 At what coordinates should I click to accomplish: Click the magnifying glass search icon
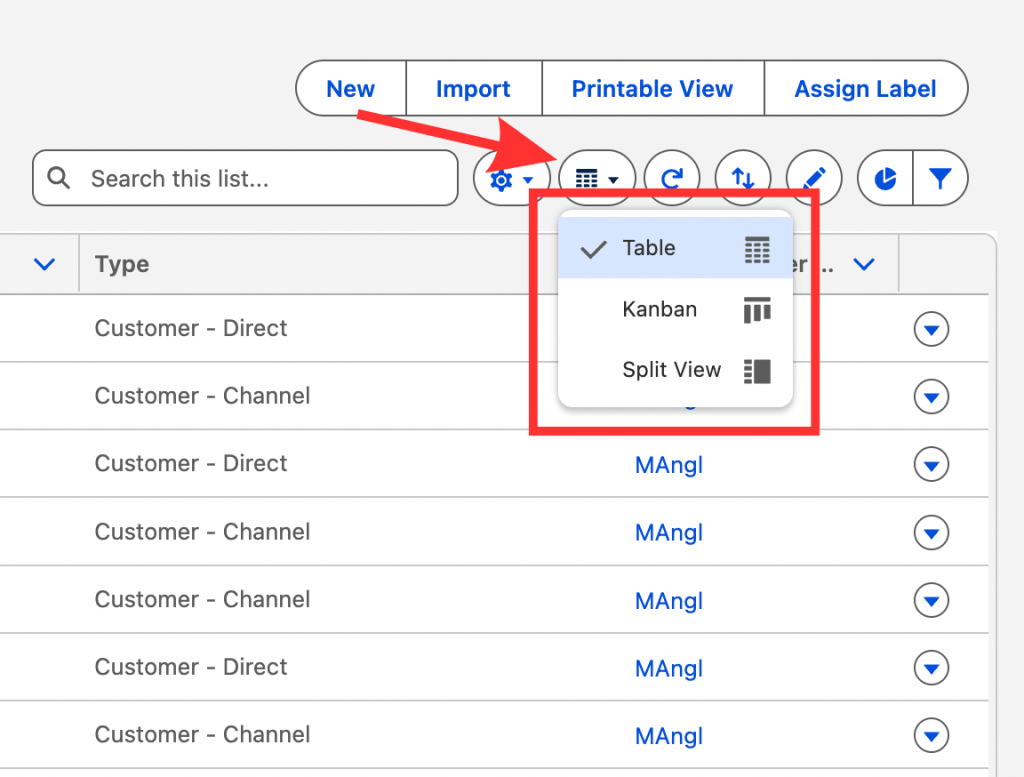click(58, 178)
